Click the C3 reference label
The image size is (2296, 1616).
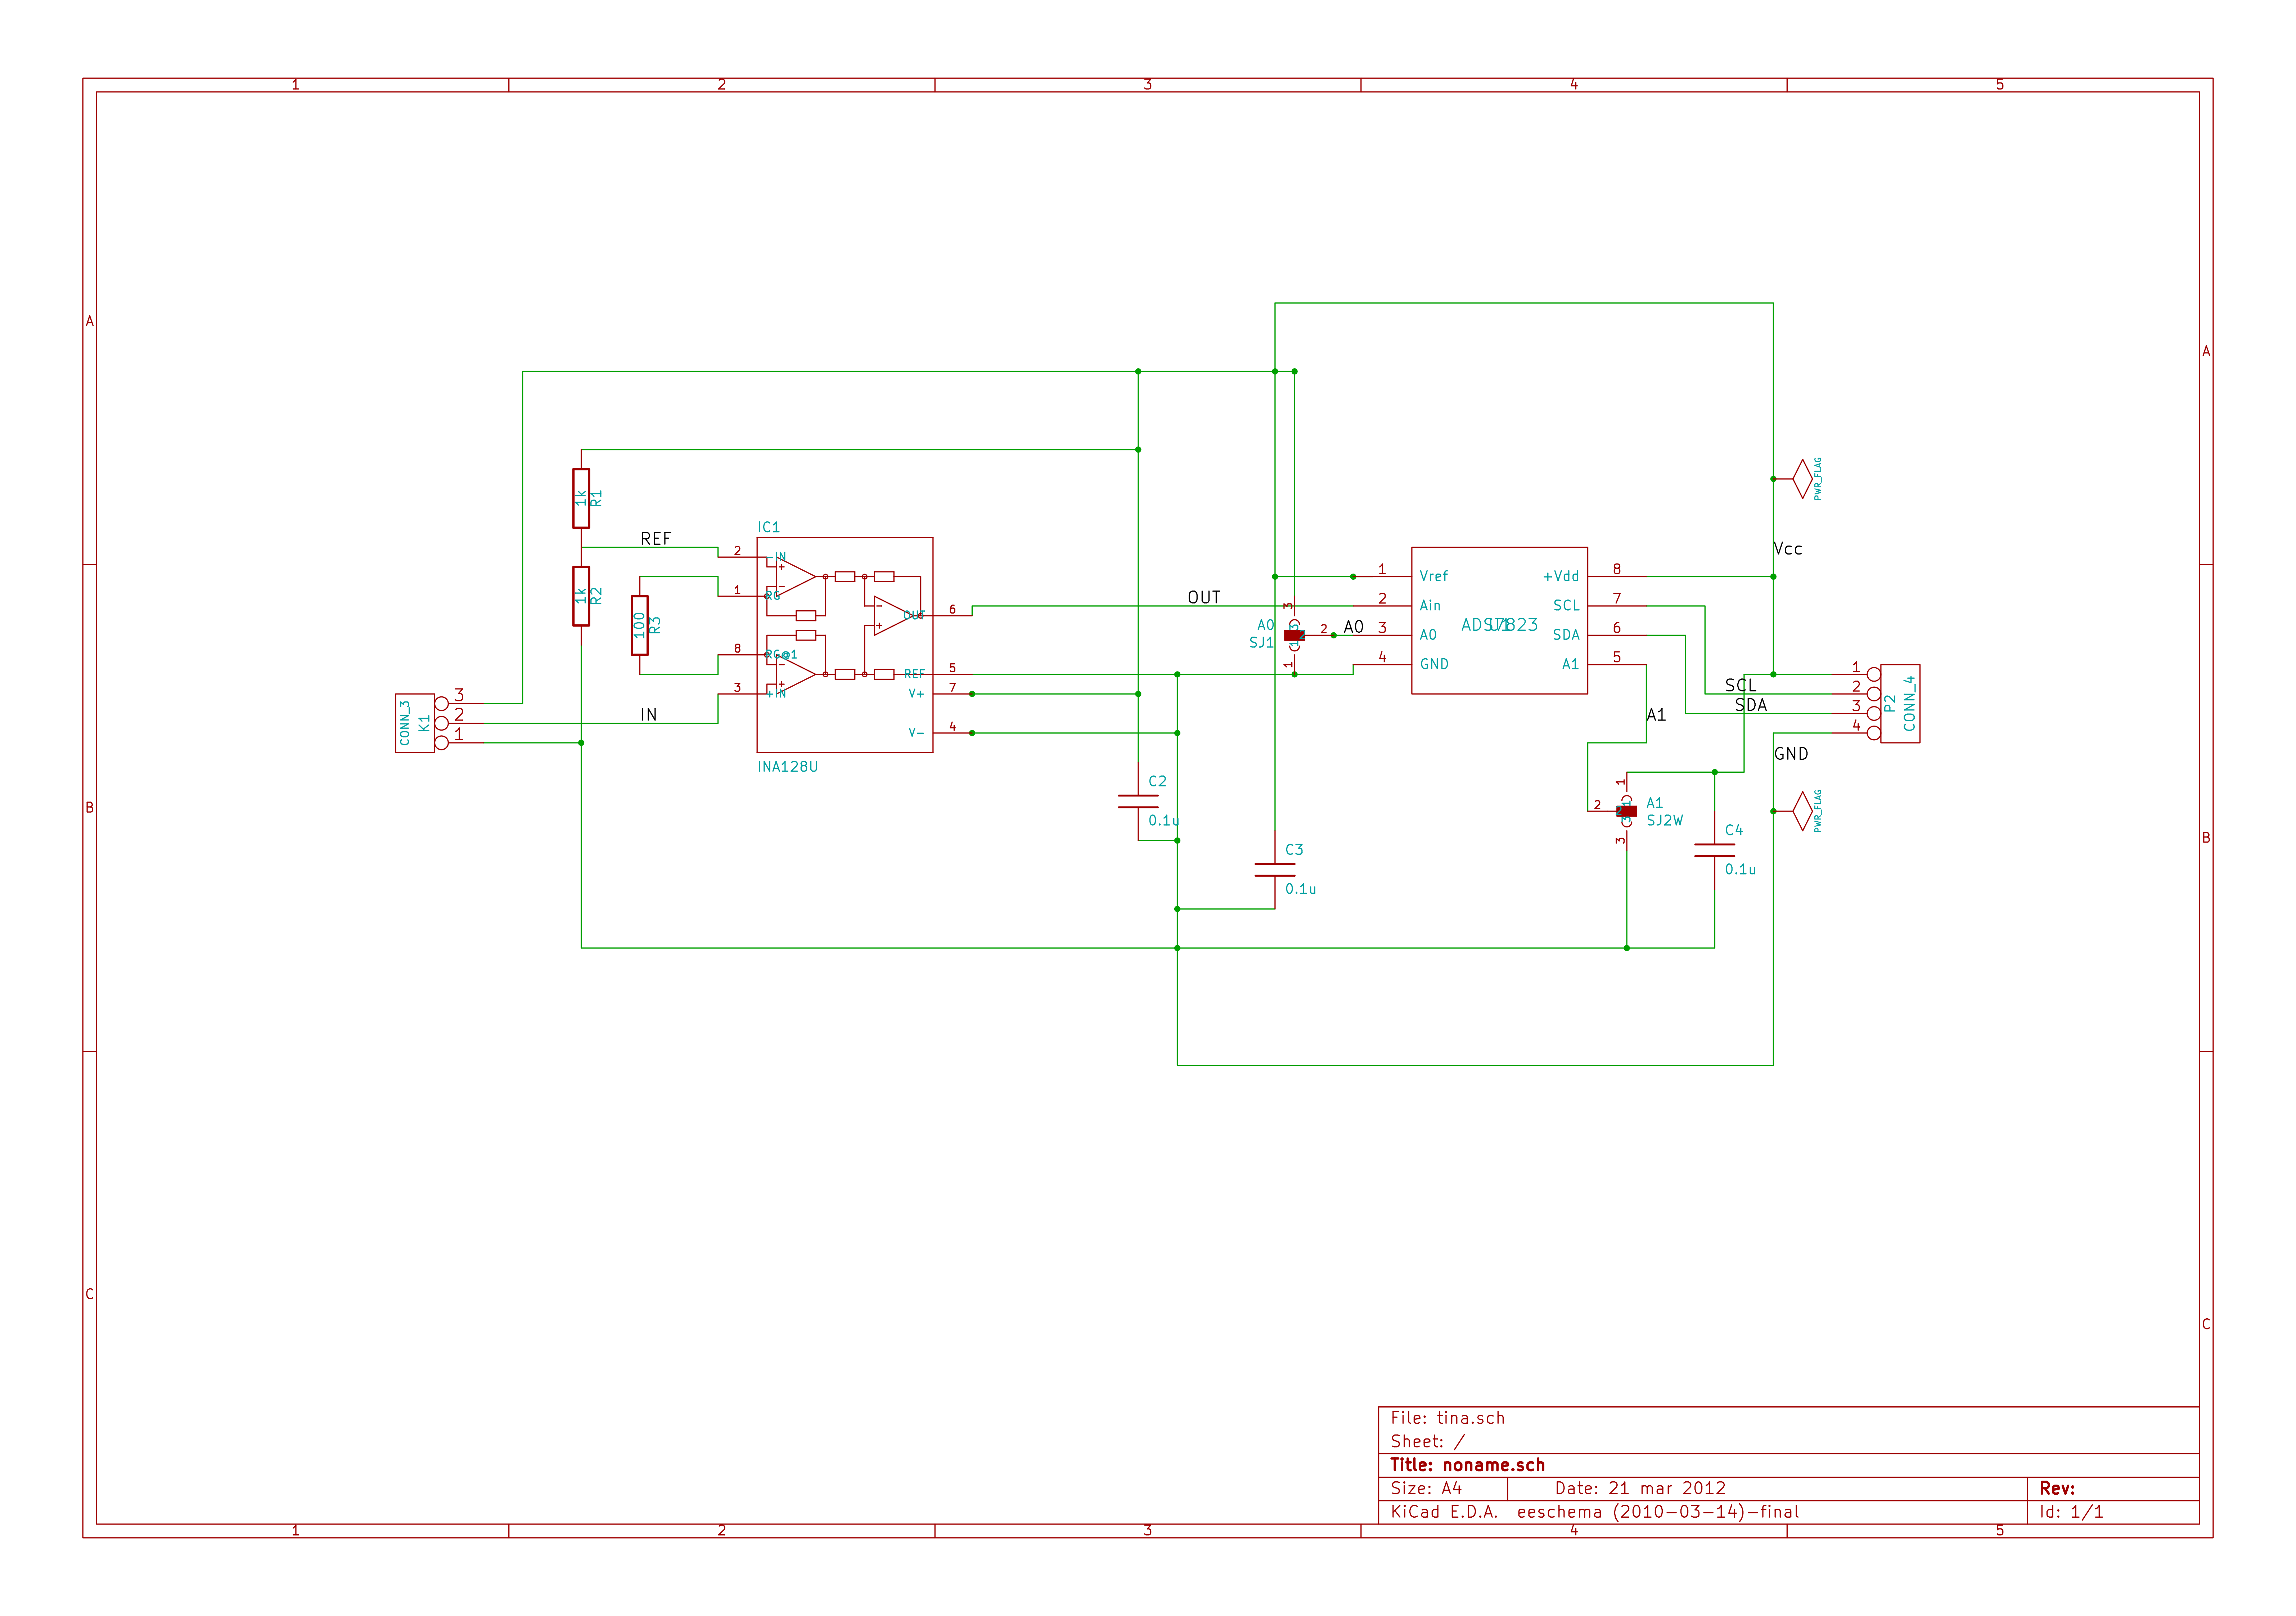(1294, 850)
